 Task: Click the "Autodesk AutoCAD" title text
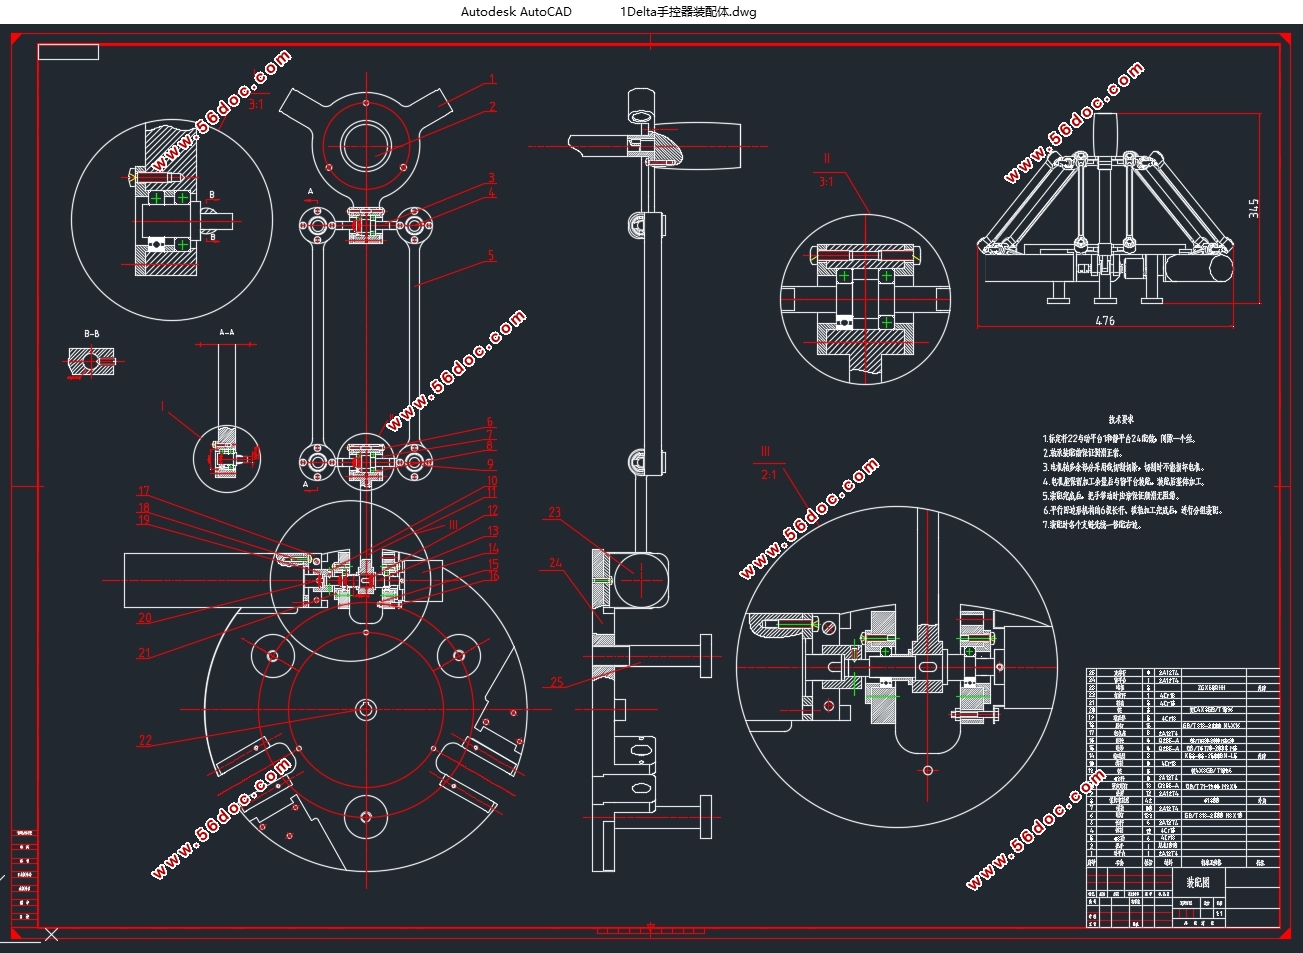click(x=516, y=12)
